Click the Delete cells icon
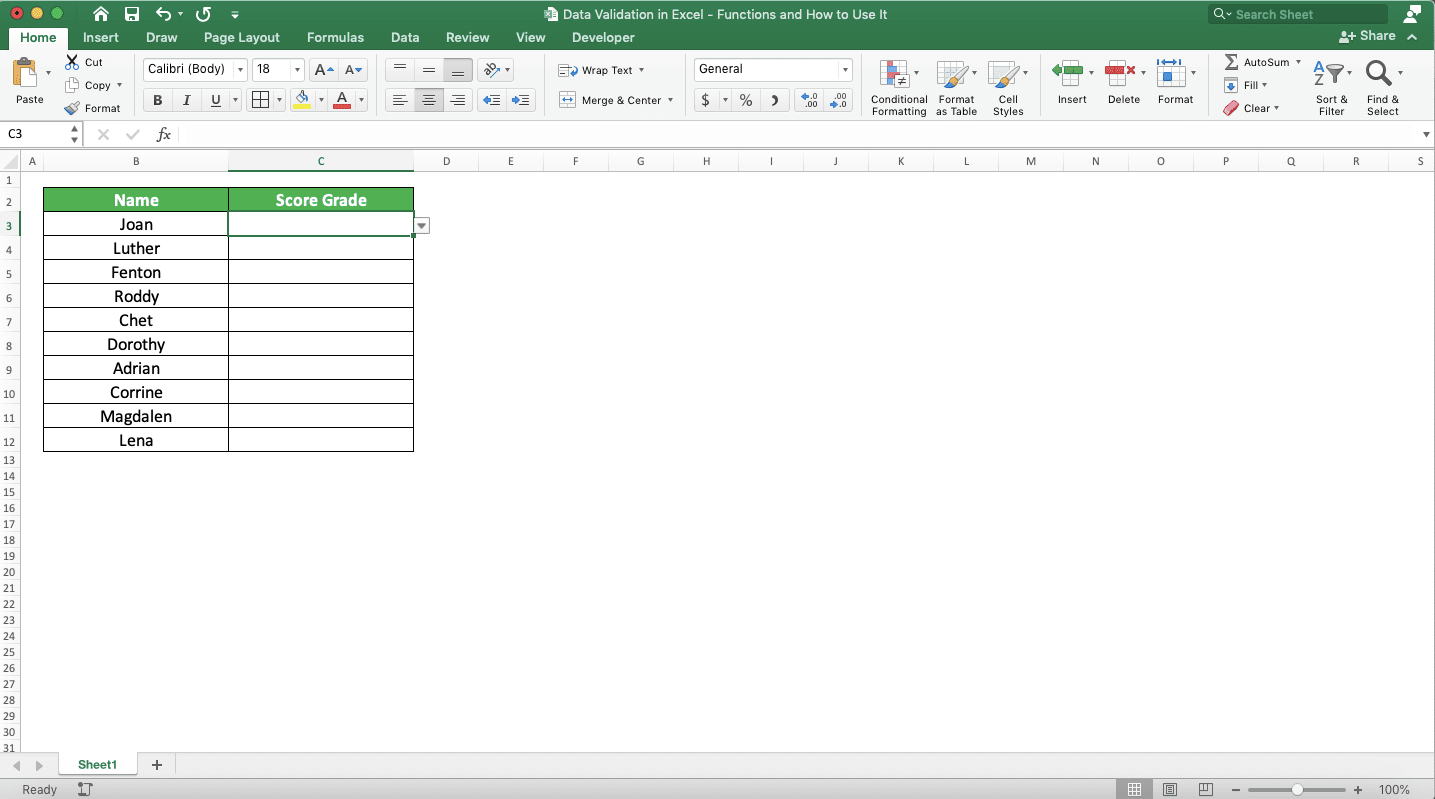 pyautogui.click(x=1120, y=72)
